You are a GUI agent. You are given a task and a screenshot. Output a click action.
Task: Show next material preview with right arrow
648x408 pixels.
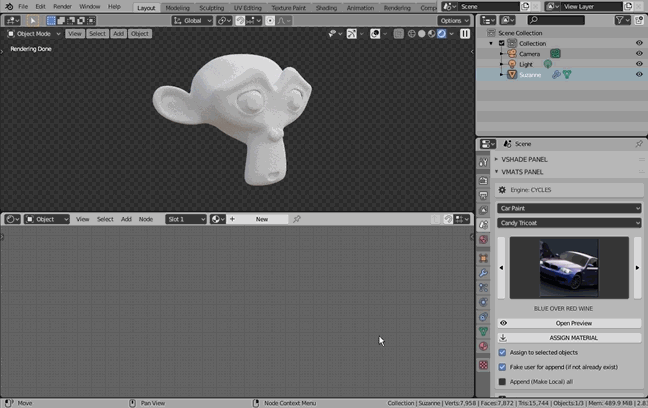point(637,268)
